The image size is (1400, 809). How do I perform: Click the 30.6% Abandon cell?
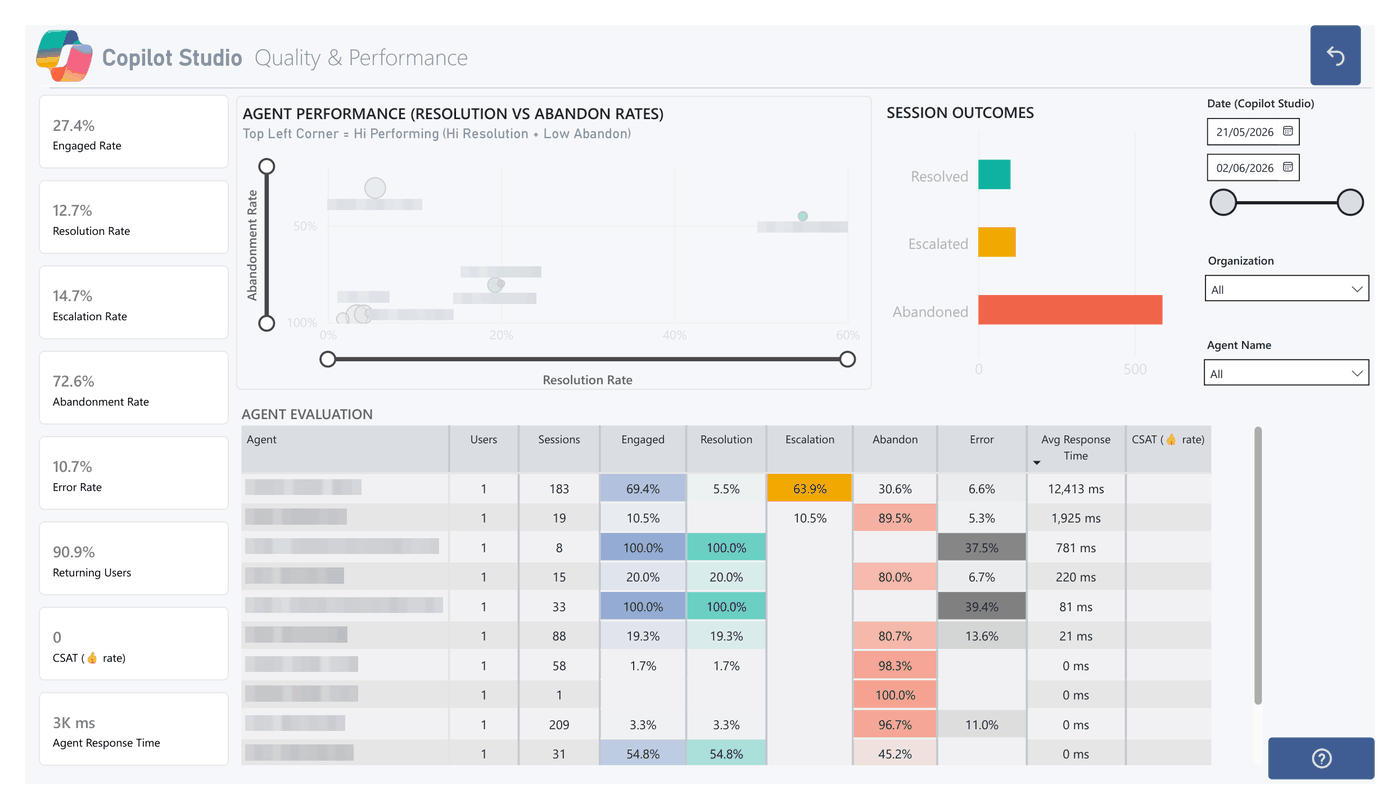coord(895,488)
